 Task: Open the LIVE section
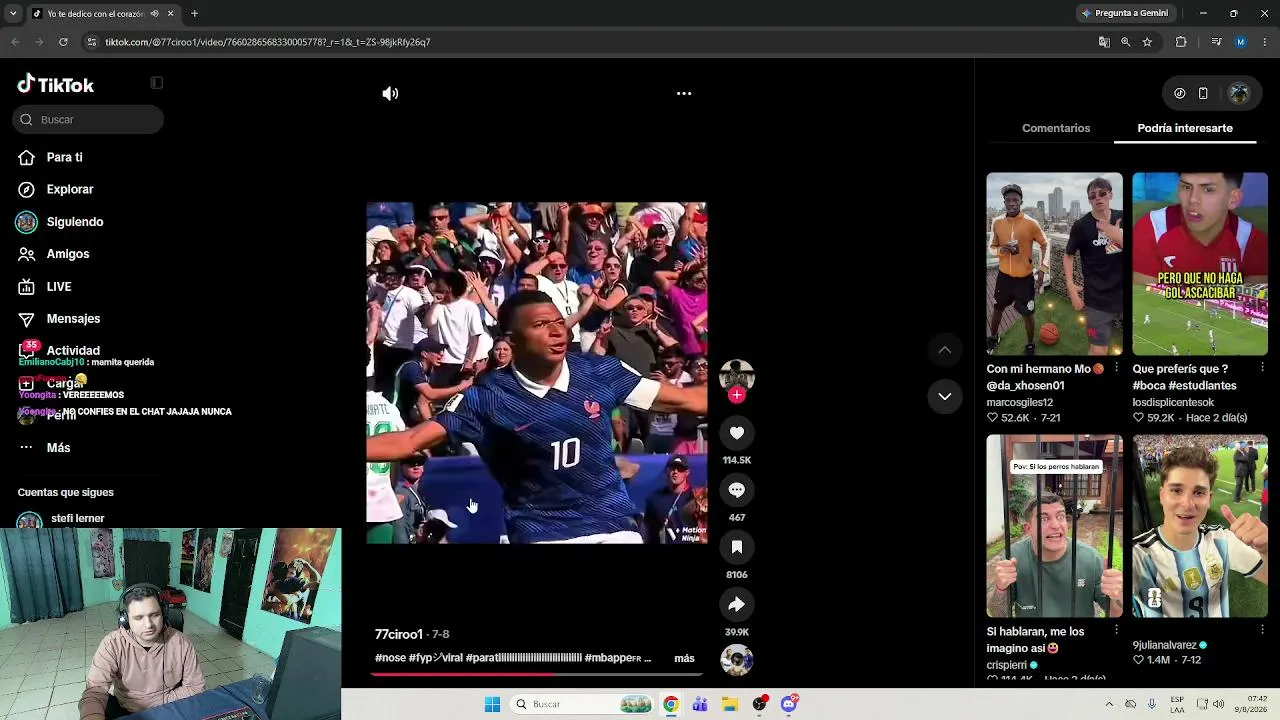59,287
